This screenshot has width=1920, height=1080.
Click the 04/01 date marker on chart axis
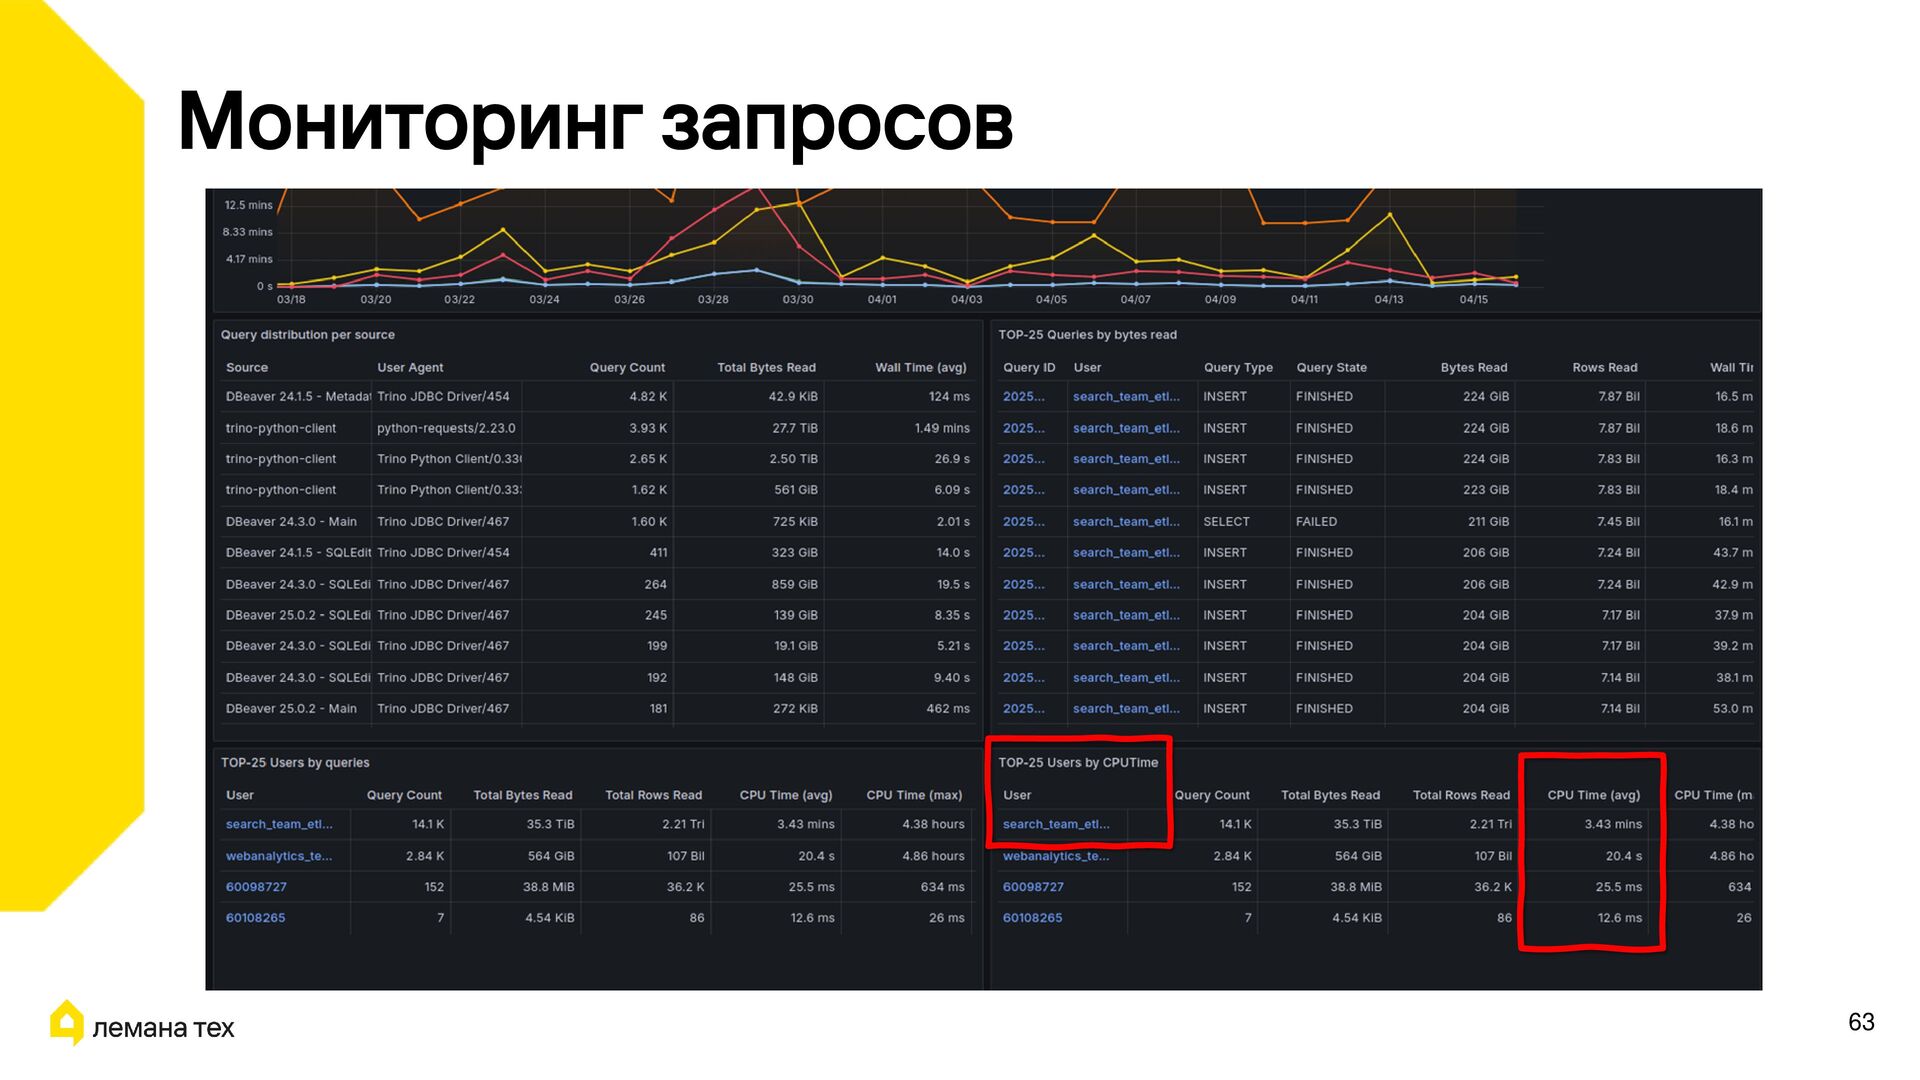coord(882,299)
